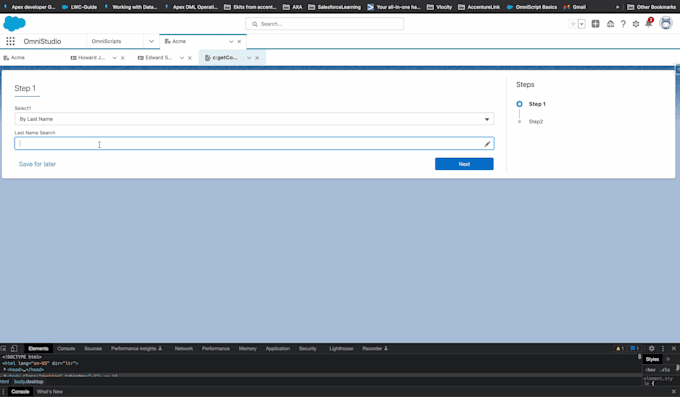Close the Edward S... subtab
680x397 pixels.
pyautogui.click(x=190, y=58)
